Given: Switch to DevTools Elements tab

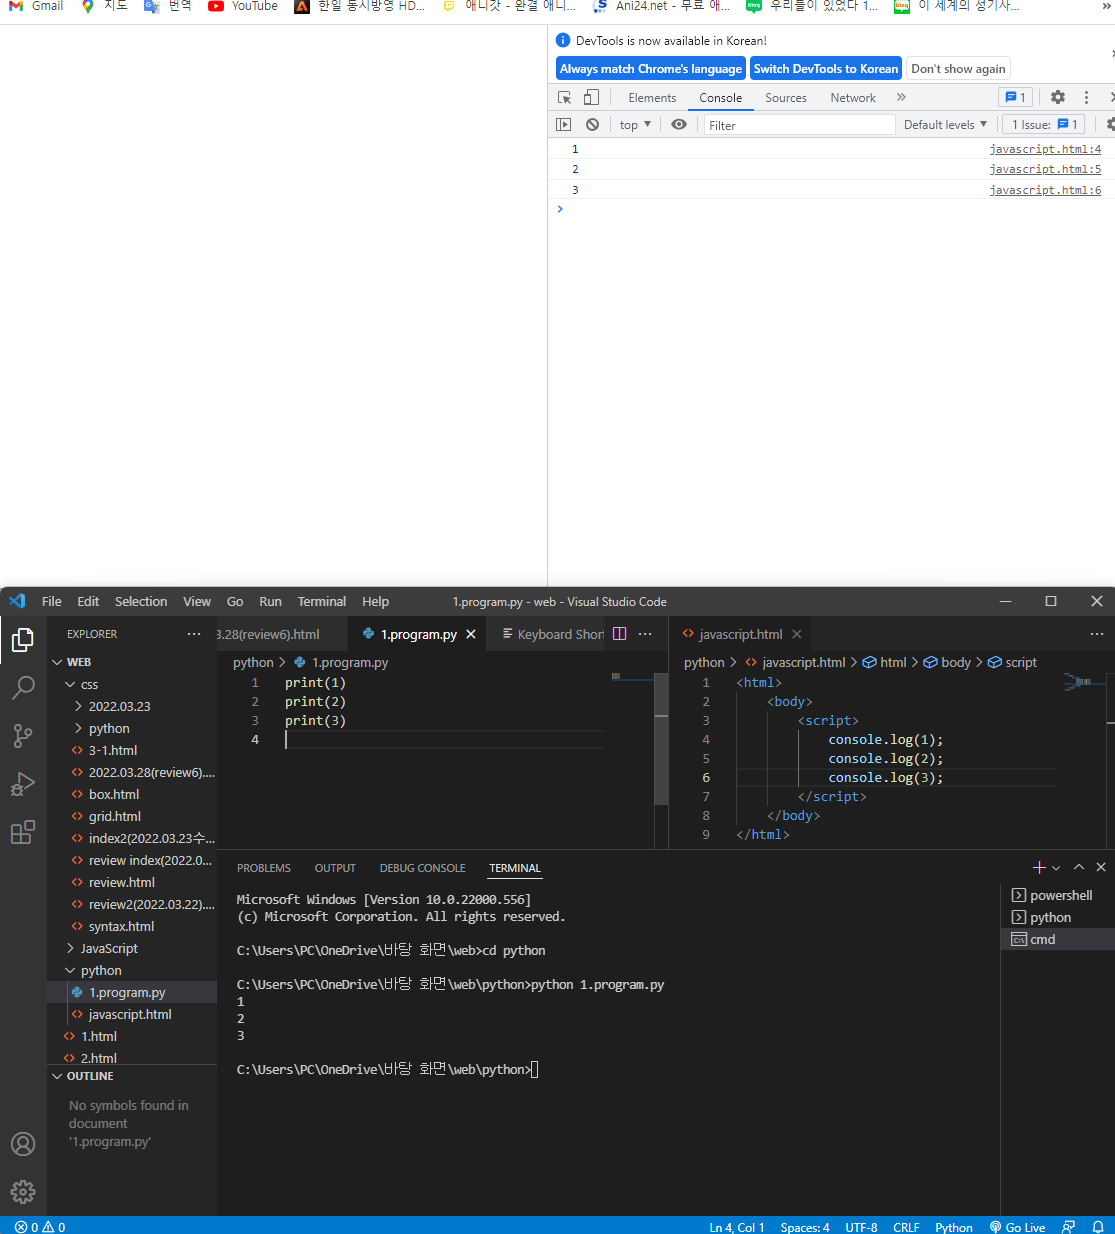Looking at the screenshot, I should 652,97.
